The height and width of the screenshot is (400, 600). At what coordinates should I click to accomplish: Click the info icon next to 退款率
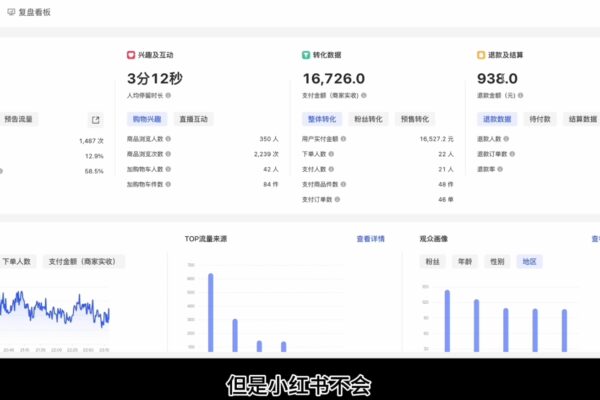click(x=500, y=169)
